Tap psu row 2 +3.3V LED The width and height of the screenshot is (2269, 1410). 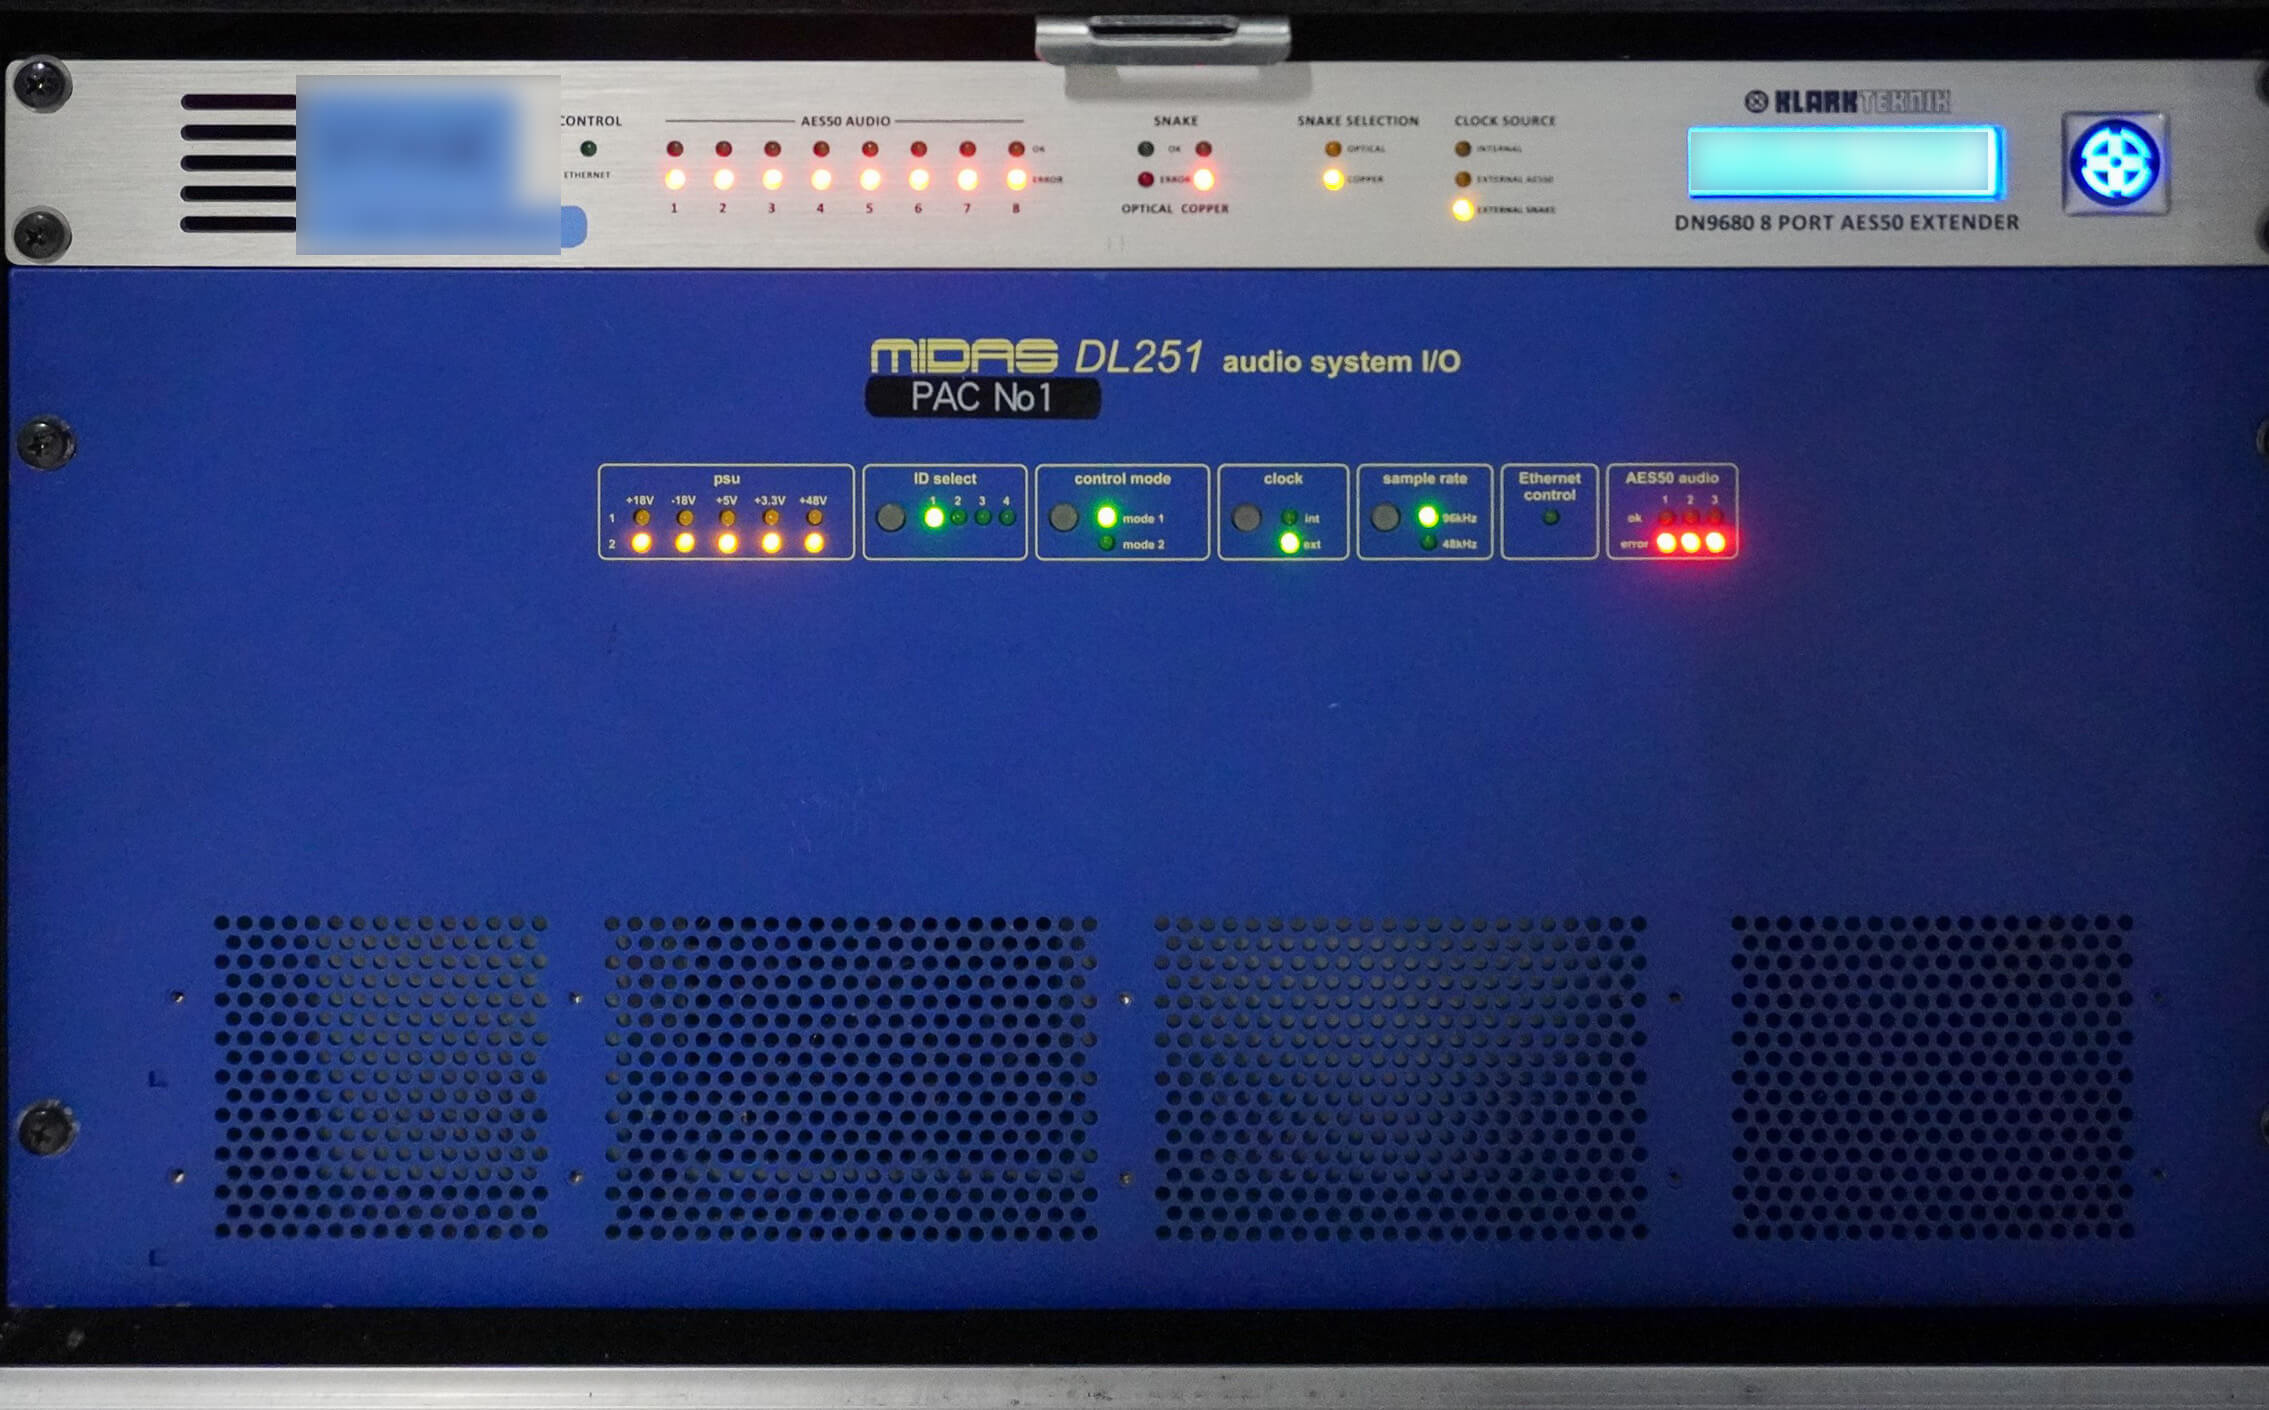pyautogui.click(x=771, y=543)
